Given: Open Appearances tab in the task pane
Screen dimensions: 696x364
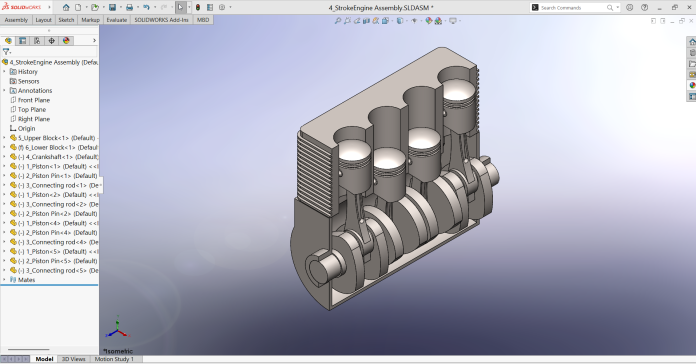Looking at the screenshot, I should [x=692, y=85].
